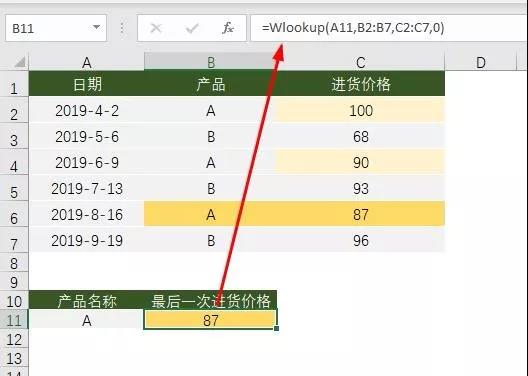Select product cell A in row 2
528x376 pixels.
click(x=211, y=110)
